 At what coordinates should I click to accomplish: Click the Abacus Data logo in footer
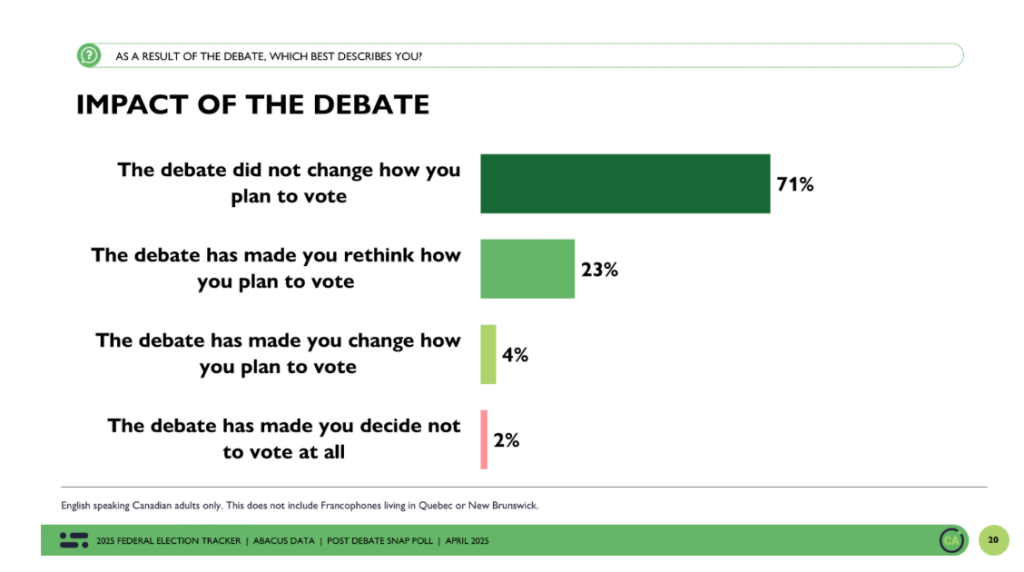click(x=74, y=540)
